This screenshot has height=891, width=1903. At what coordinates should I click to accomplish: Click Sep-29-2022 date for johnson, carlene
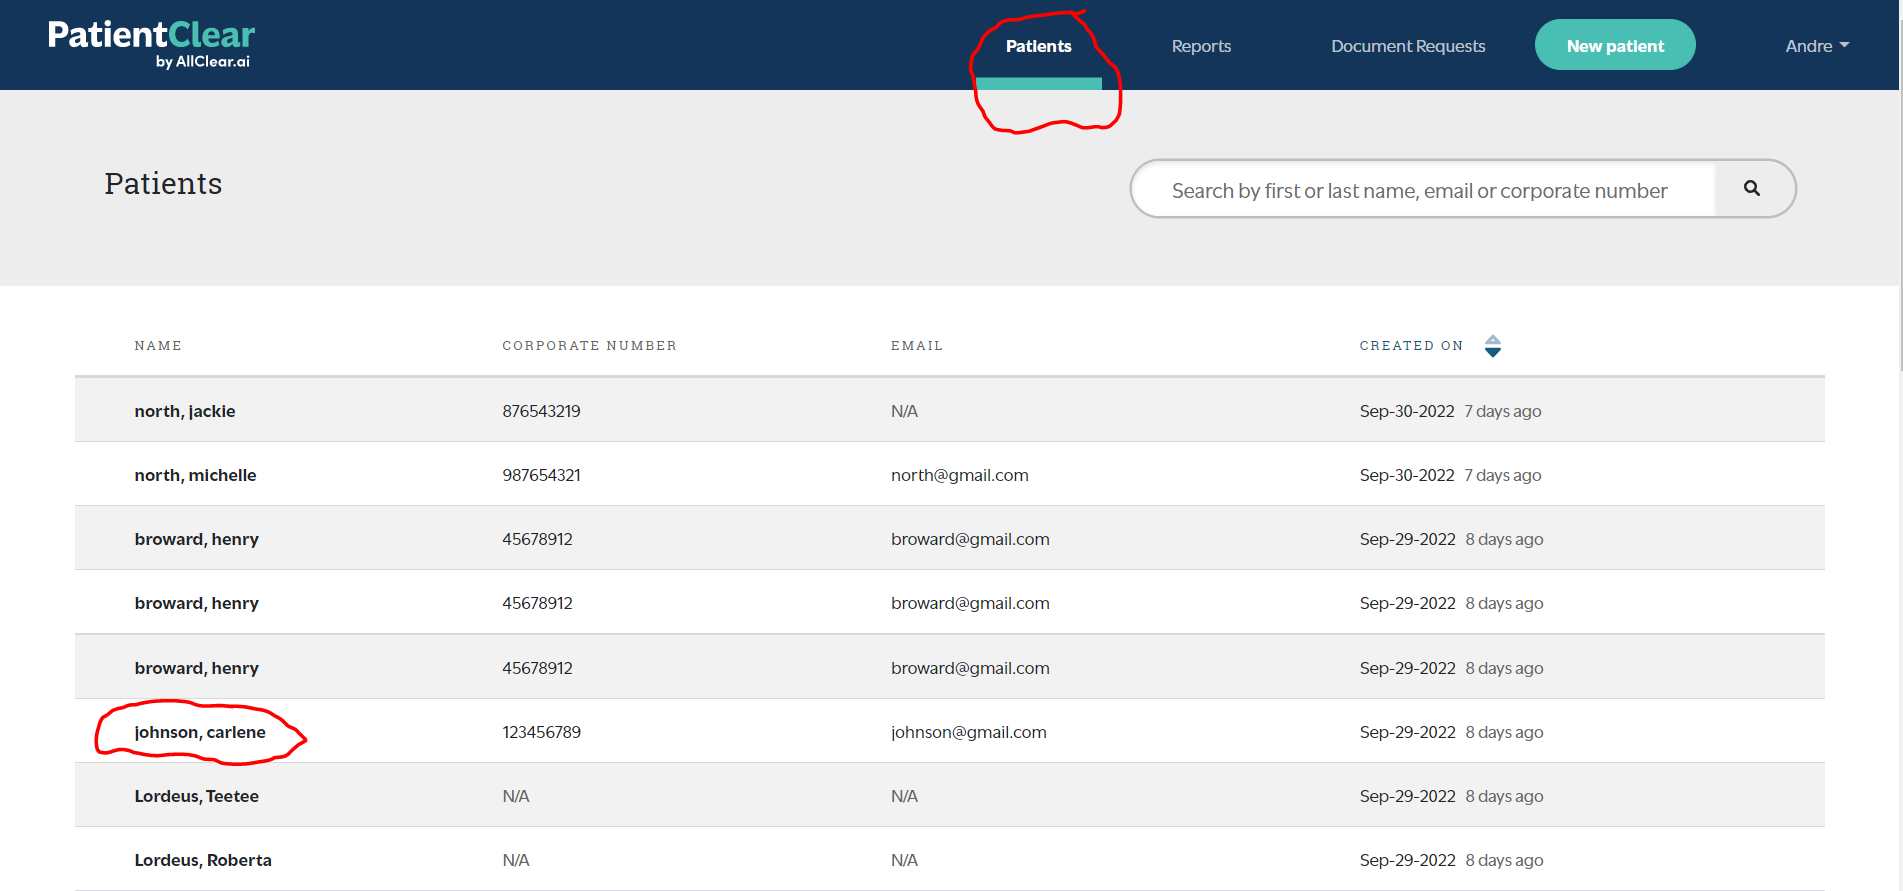pos(1407,732)
